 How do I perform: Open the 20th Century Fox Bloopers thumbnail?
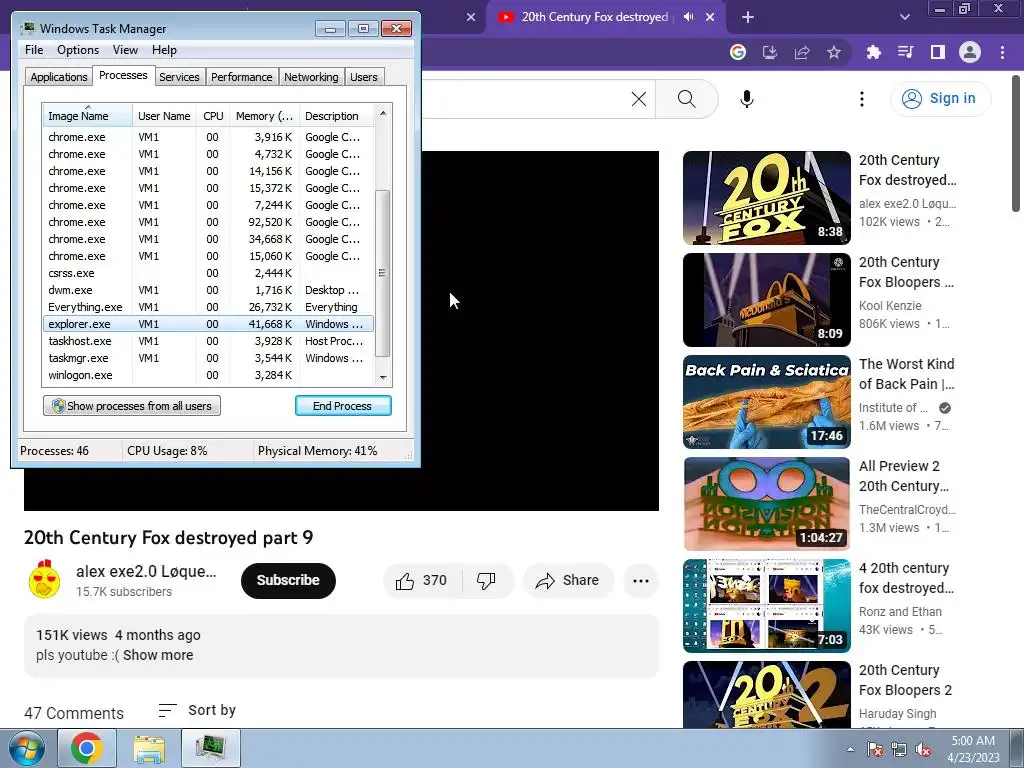[x=767, y=300]
